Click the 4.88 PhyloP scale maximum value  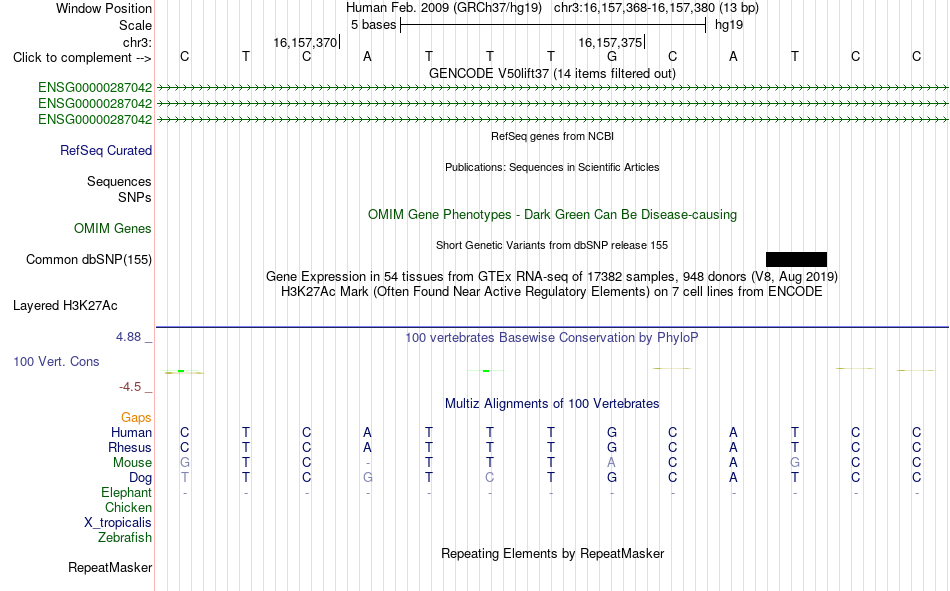point(128,337)
